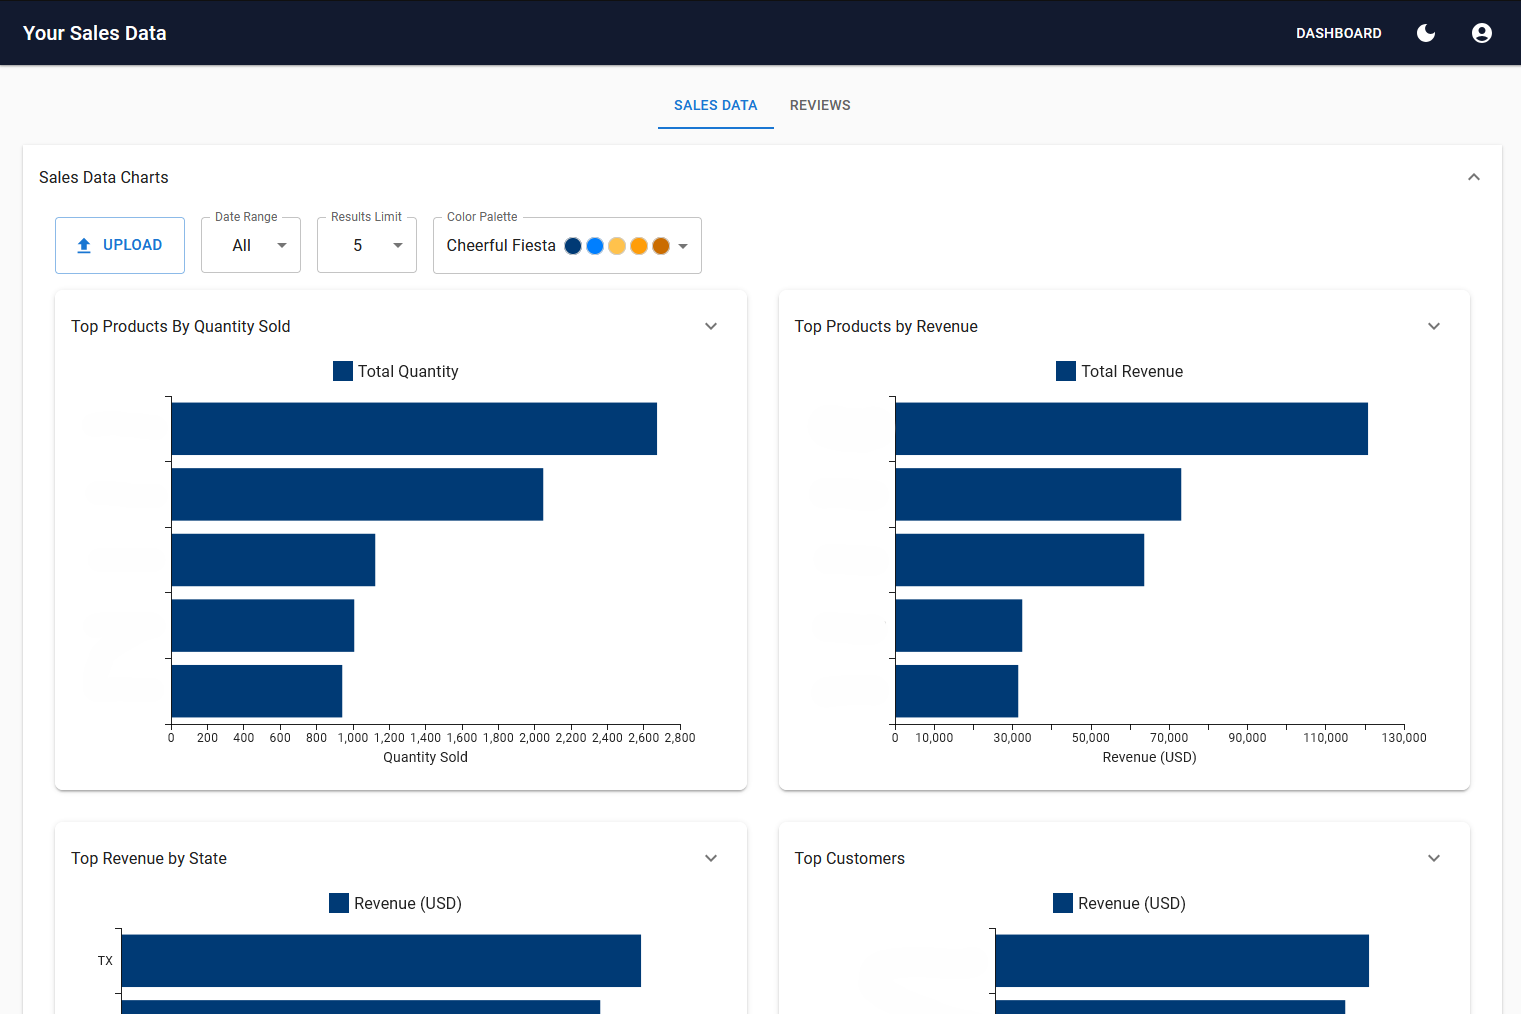The height and width of the screenshot is (1014, 1521).
Task: Collapse Top Products By Quantity Sold chart
Action: point(711,326)
